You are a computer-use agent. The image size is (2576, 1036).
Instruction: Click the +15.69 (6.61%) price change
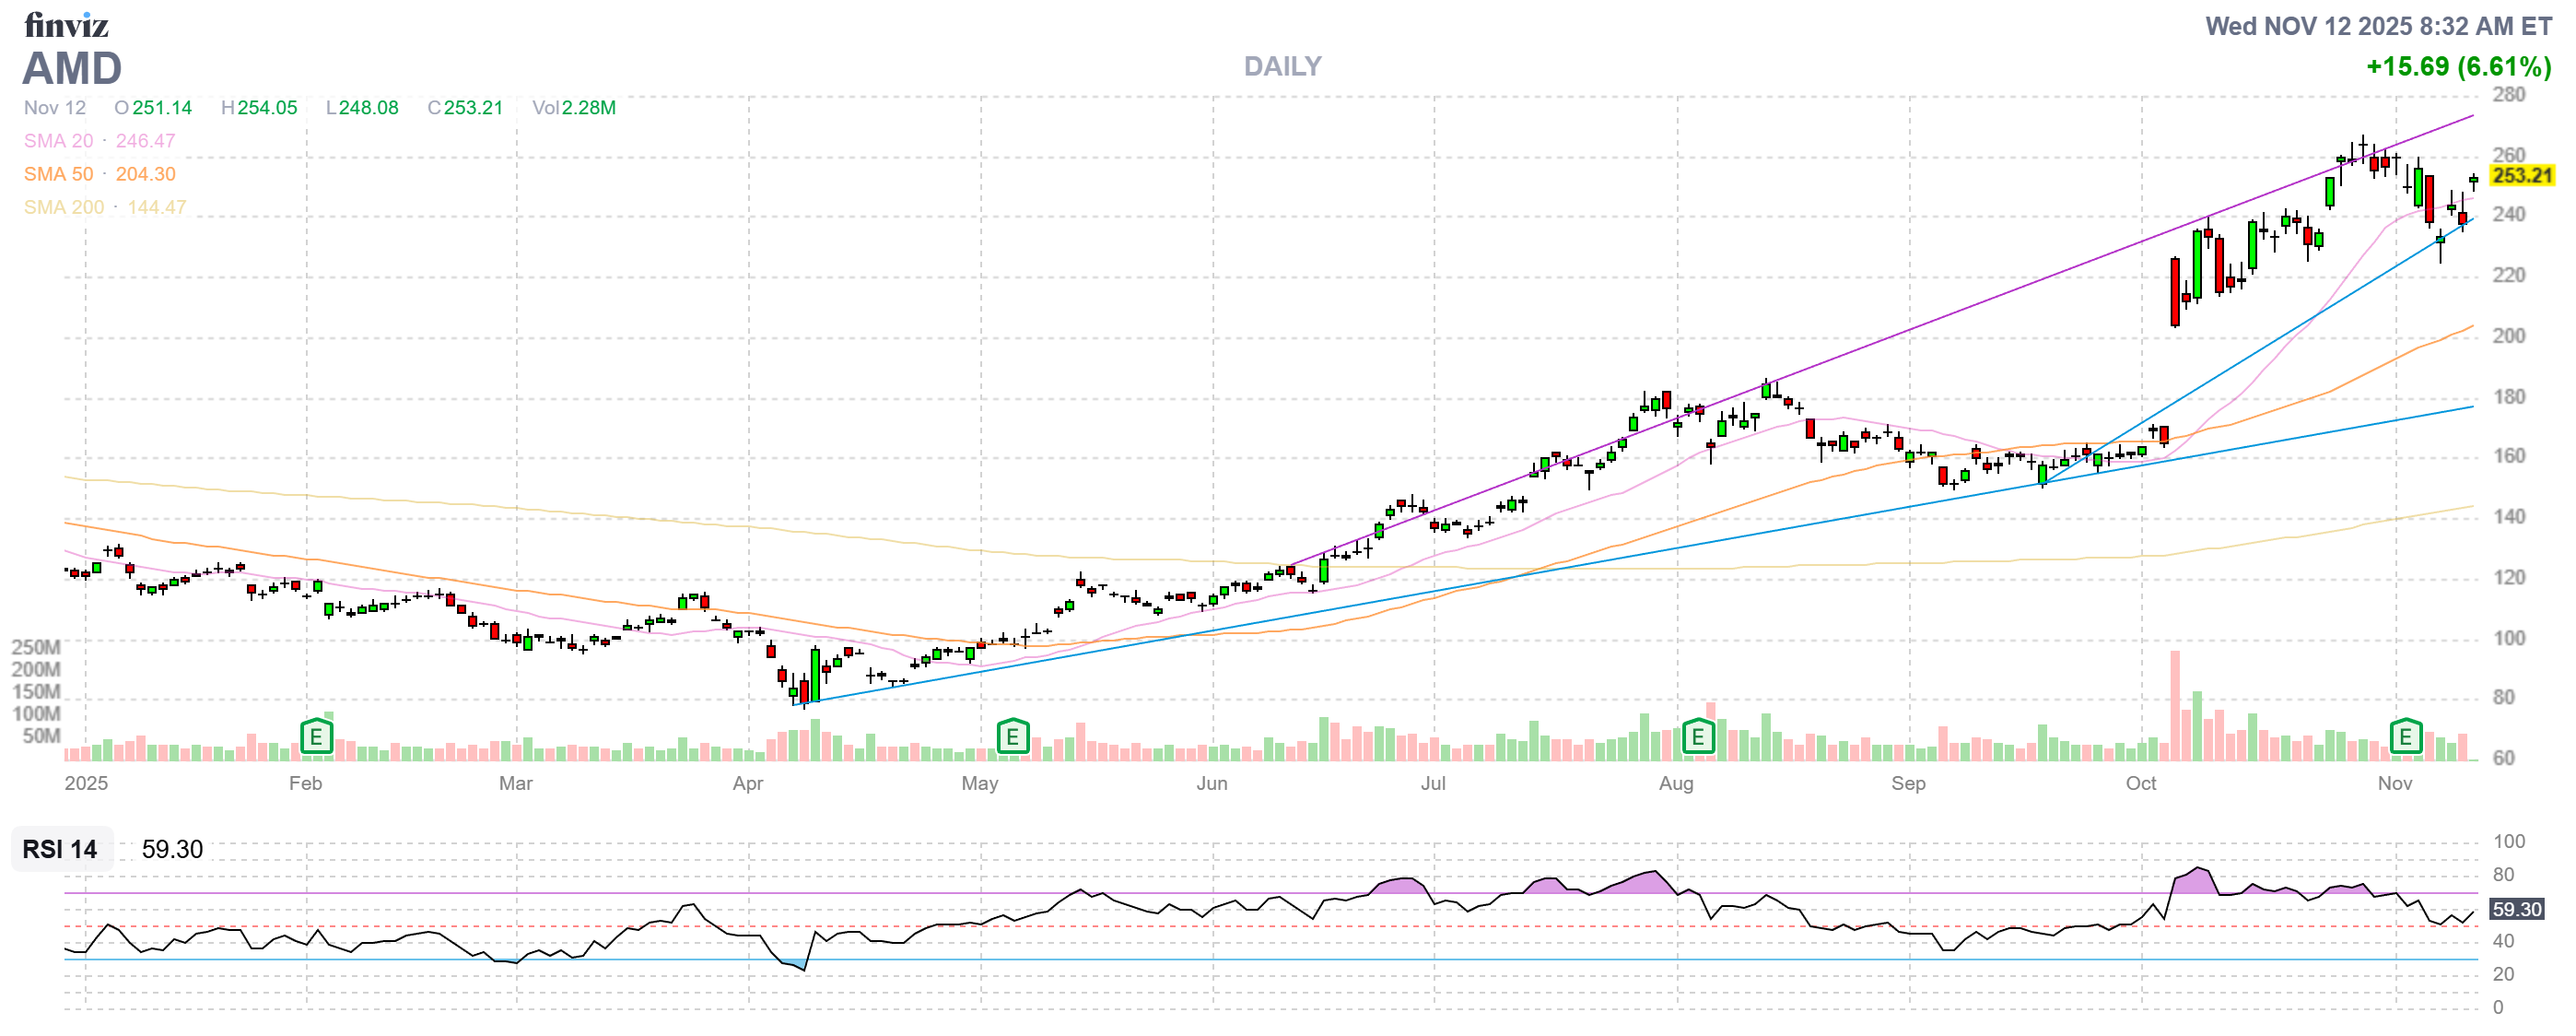[x=2458, y=67]
